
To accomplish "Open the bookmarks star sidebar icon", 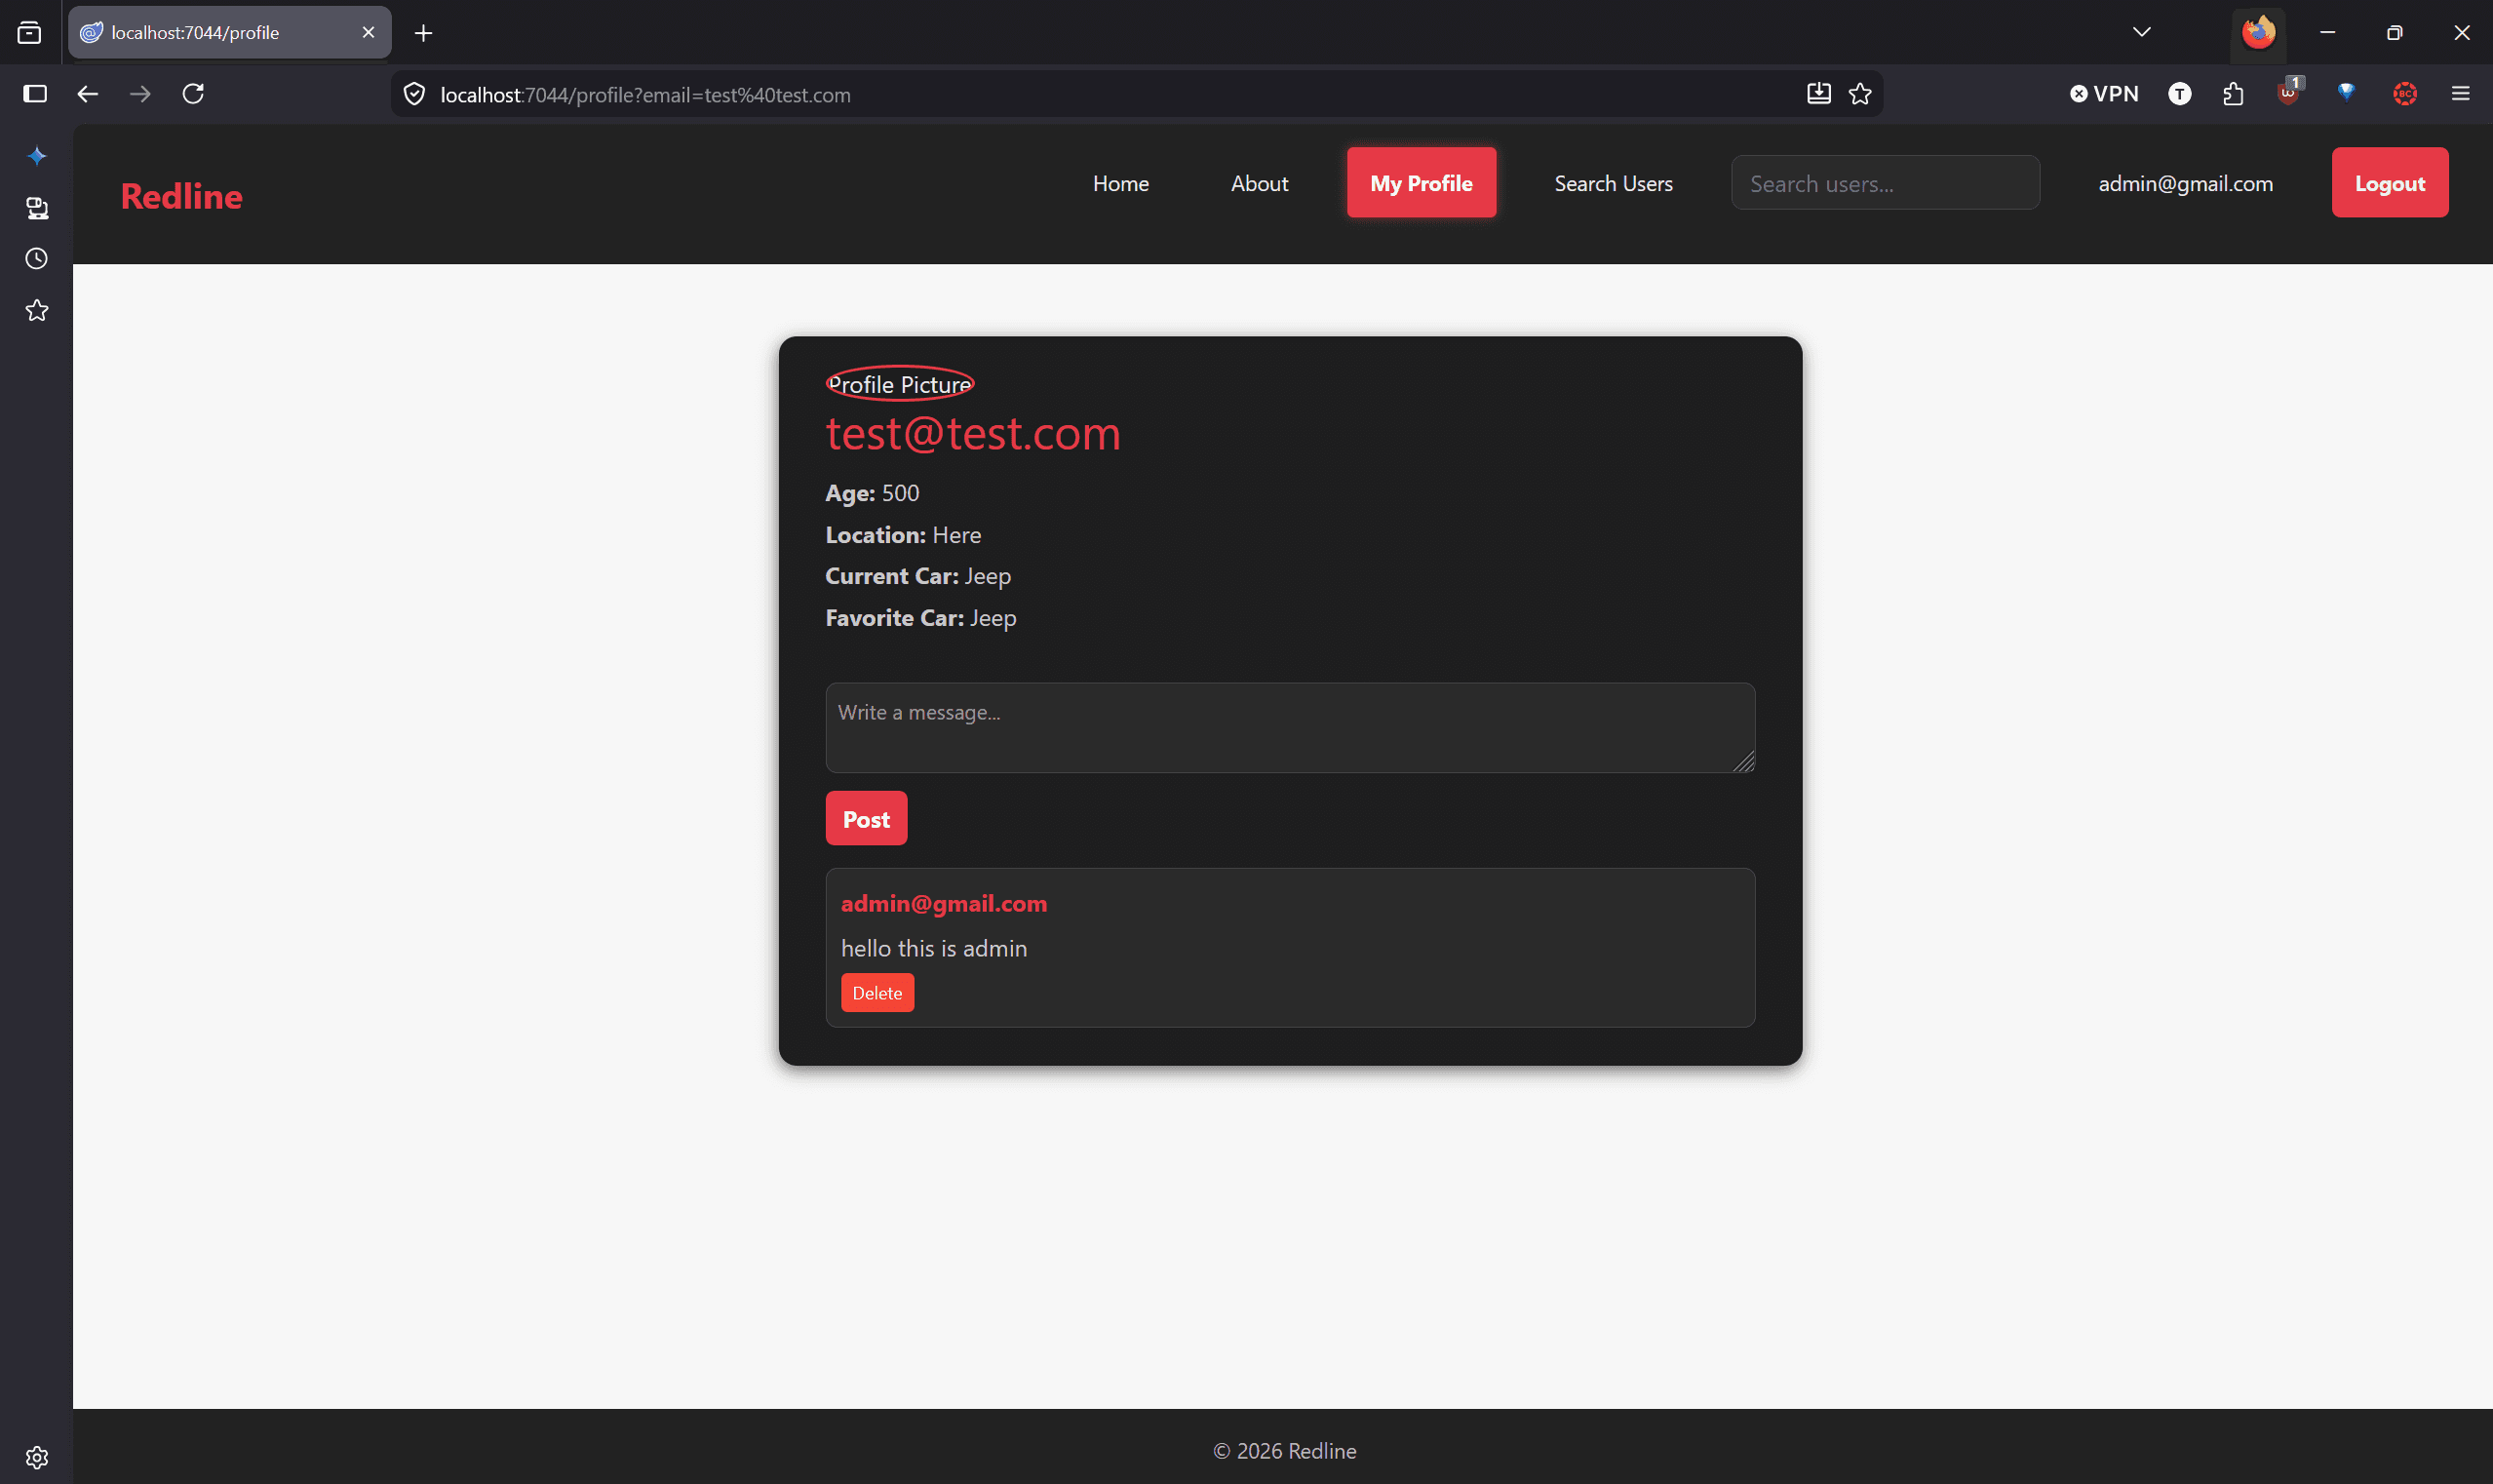I will click(x=37, y=311).
